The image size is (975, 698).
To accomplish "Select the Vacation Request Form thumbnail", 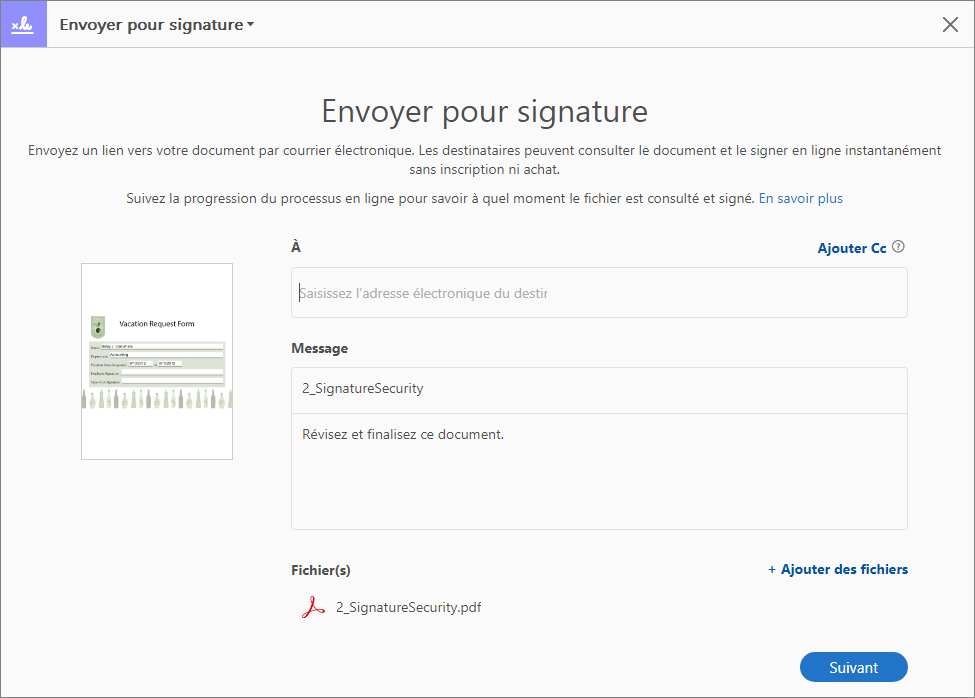I will pyautogui.click(x=157, y=361).
